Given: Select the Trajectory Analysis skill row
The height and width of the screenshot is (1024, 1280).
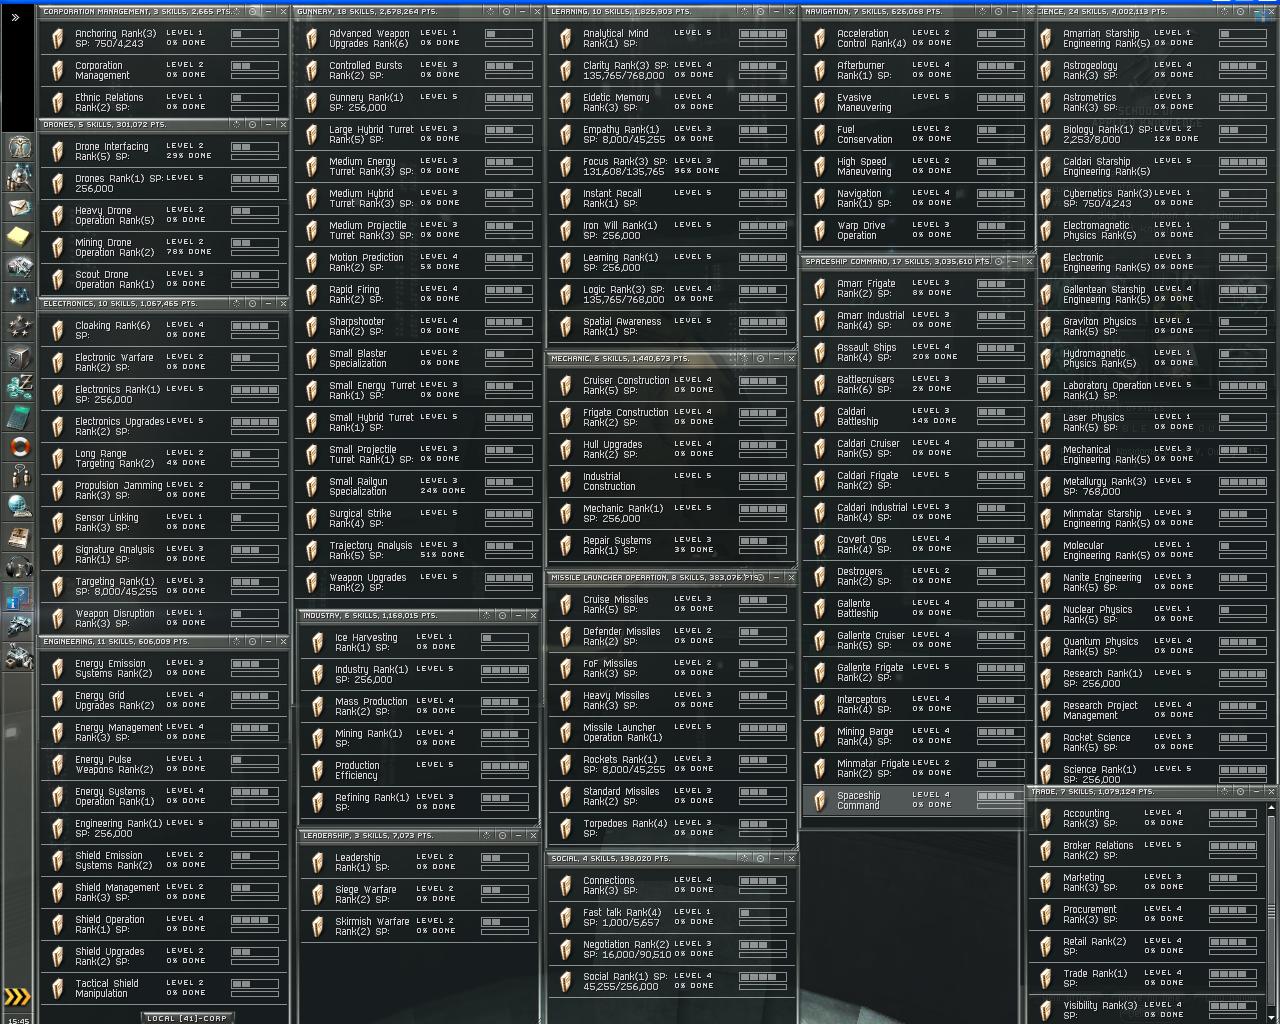Looking at the screenshot, I should pos(418,551).
